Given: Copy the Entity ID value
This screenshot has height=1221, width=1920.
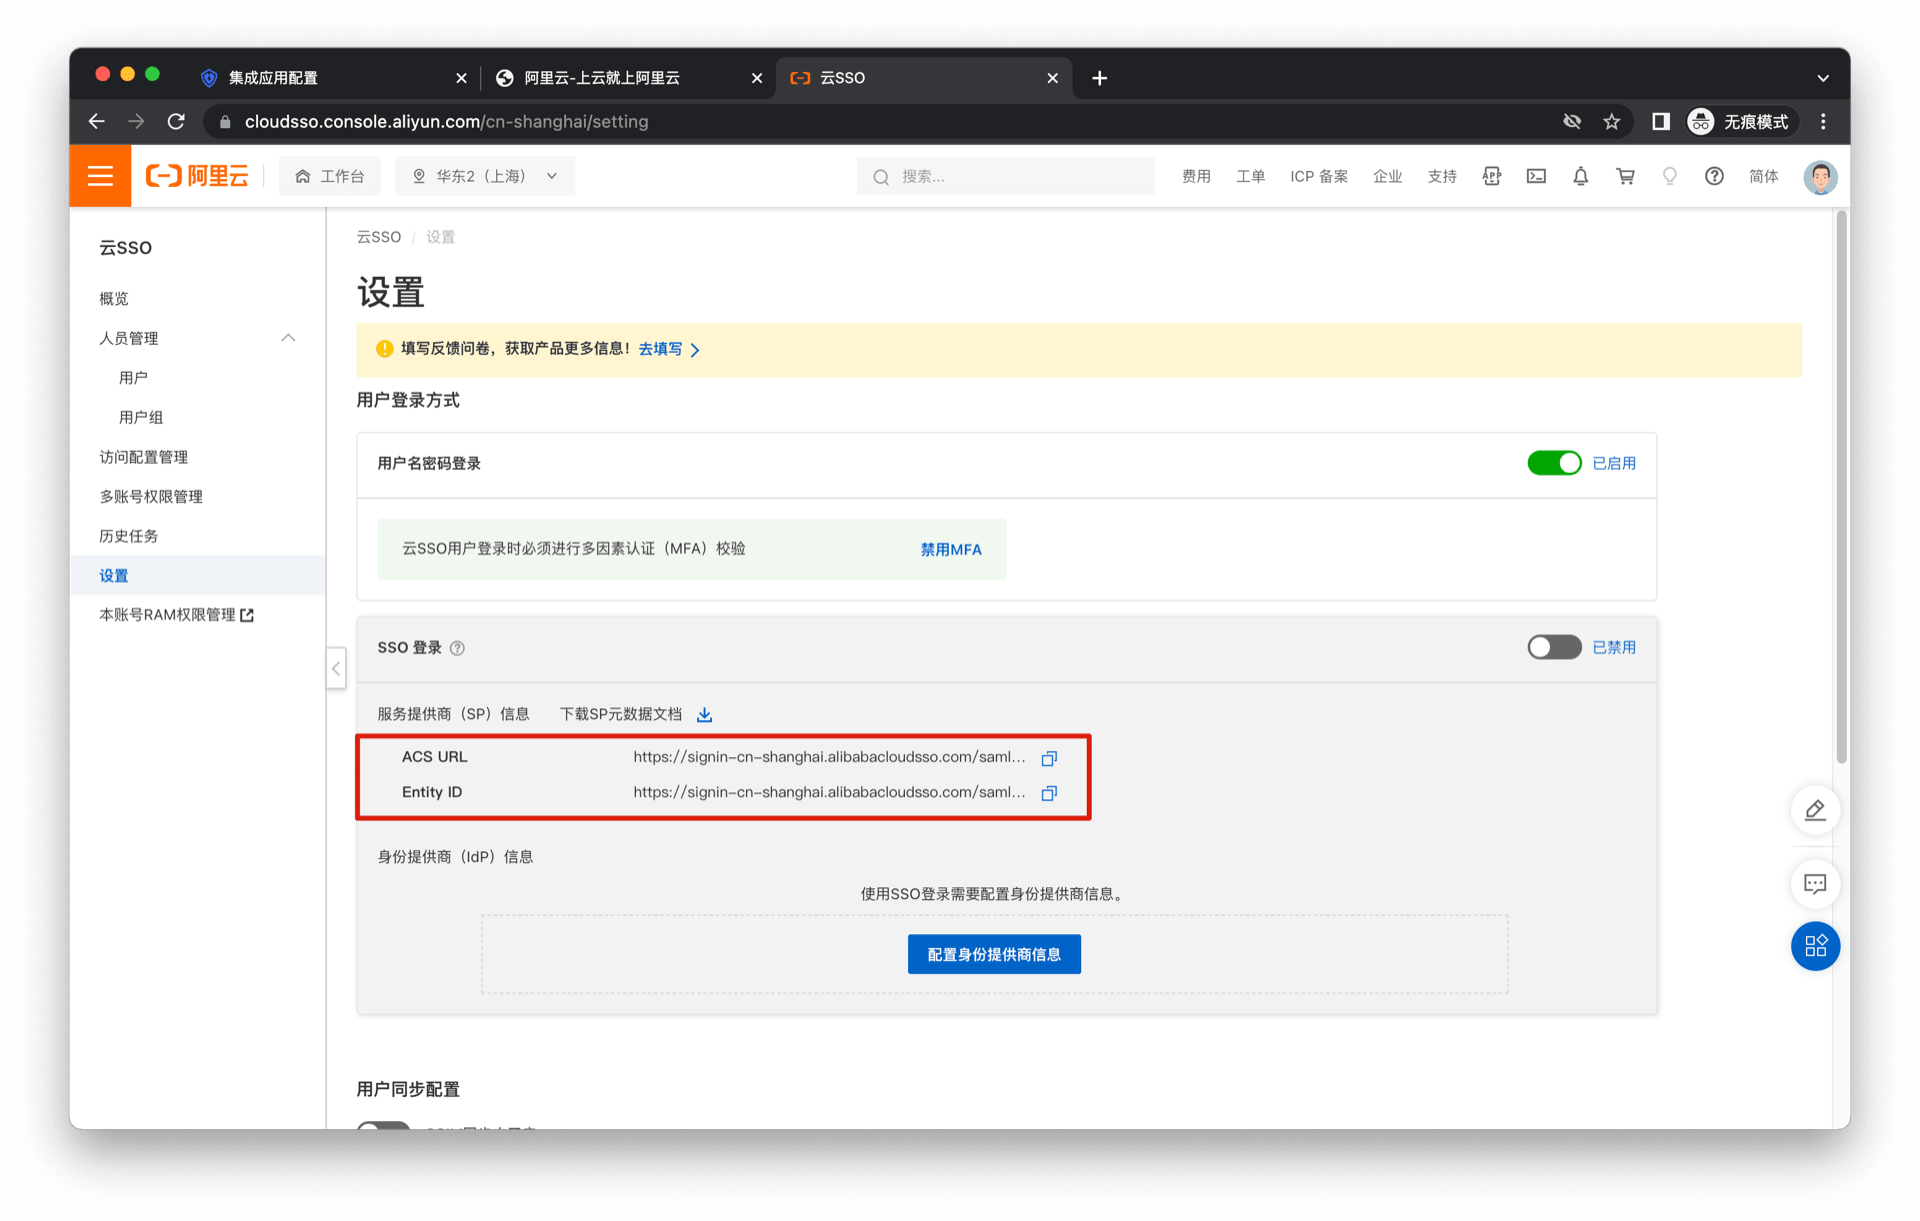Looking at the screenshot, I should (x=1049, y=793).
